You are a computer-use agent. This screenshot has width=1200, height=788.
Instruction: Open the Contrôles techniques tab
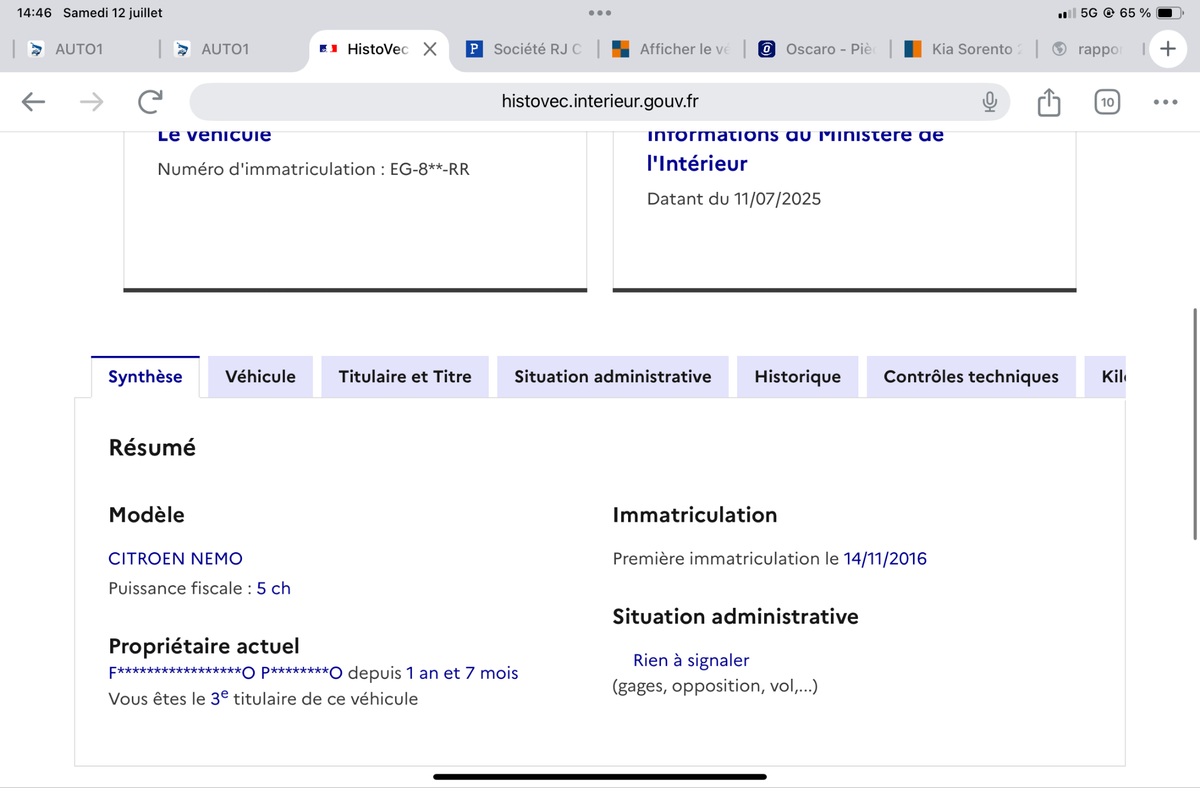(971, 377)
